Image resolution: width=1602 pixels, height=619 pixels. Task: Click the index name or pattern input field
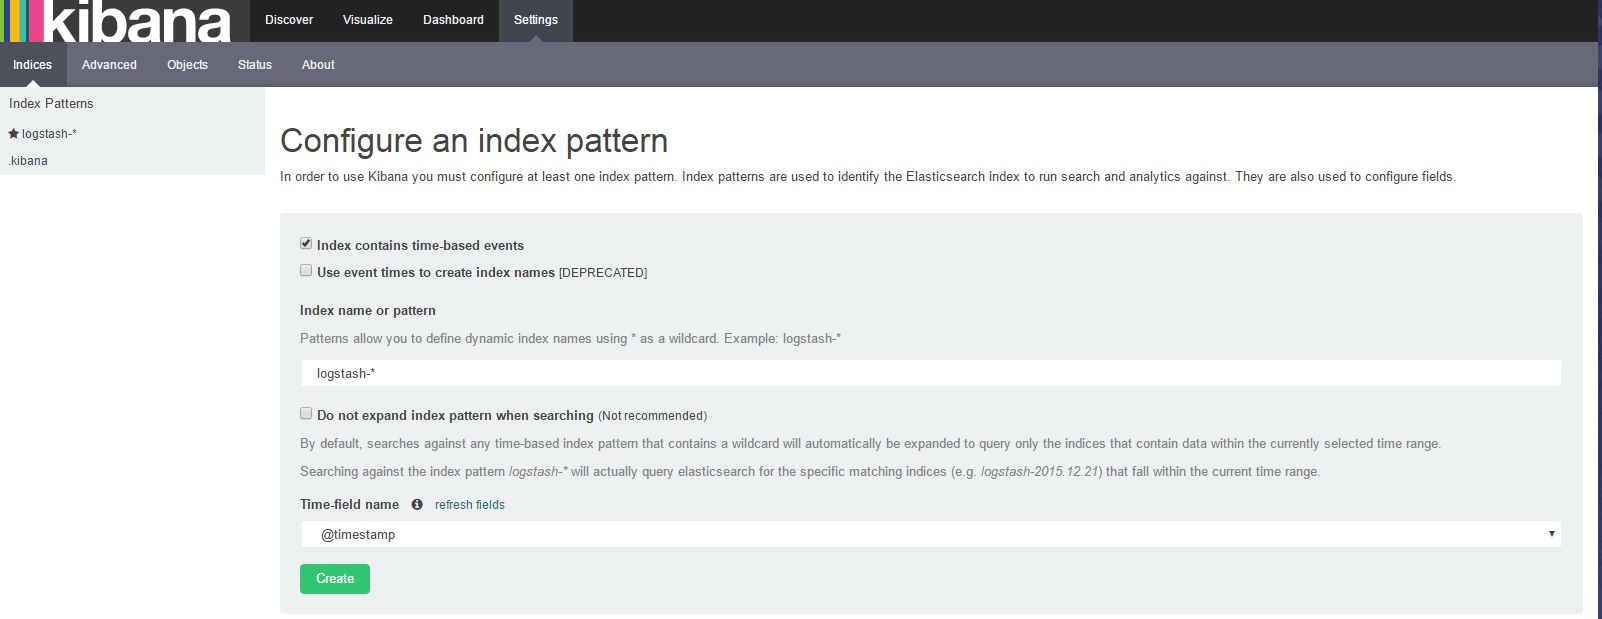(x=930, y=374)
